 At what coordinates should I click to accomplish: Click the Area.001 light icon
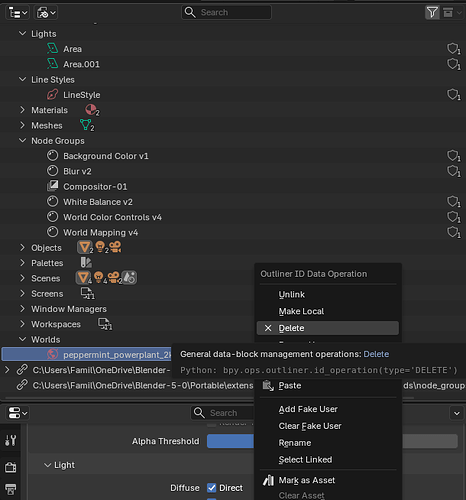(x=52, y=64)
